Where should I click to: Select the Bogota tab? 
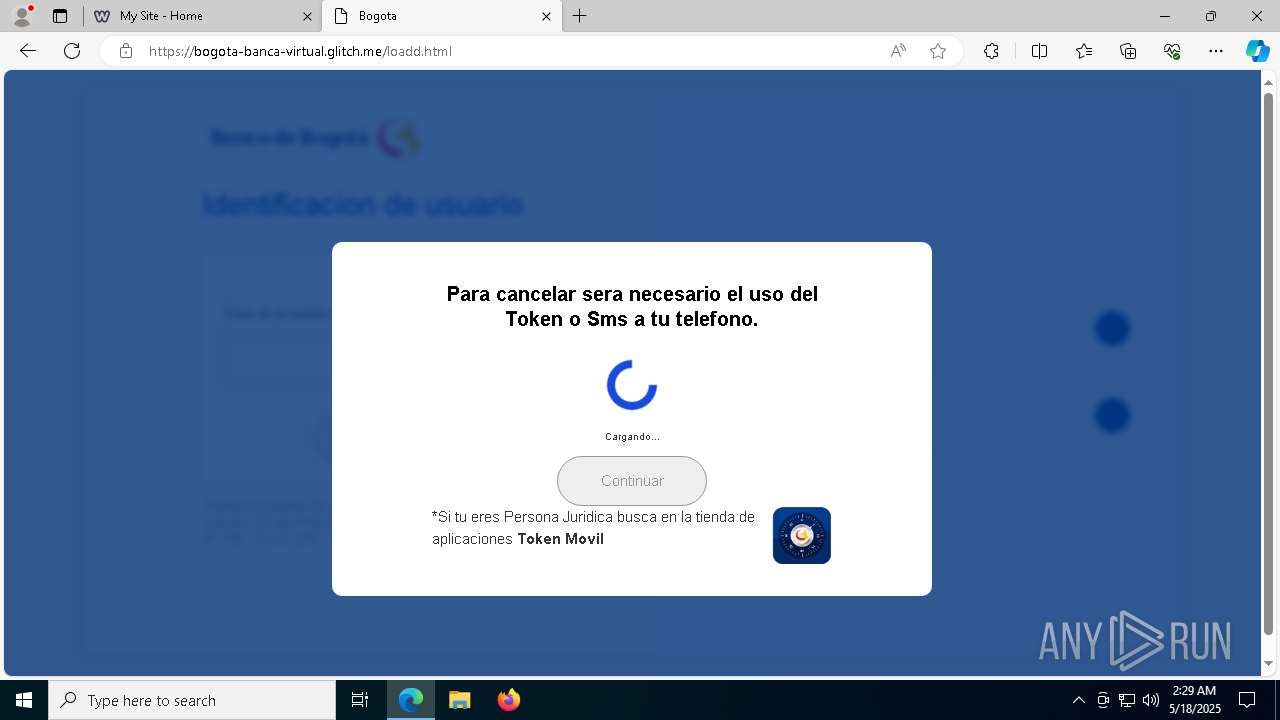[441, 16]
